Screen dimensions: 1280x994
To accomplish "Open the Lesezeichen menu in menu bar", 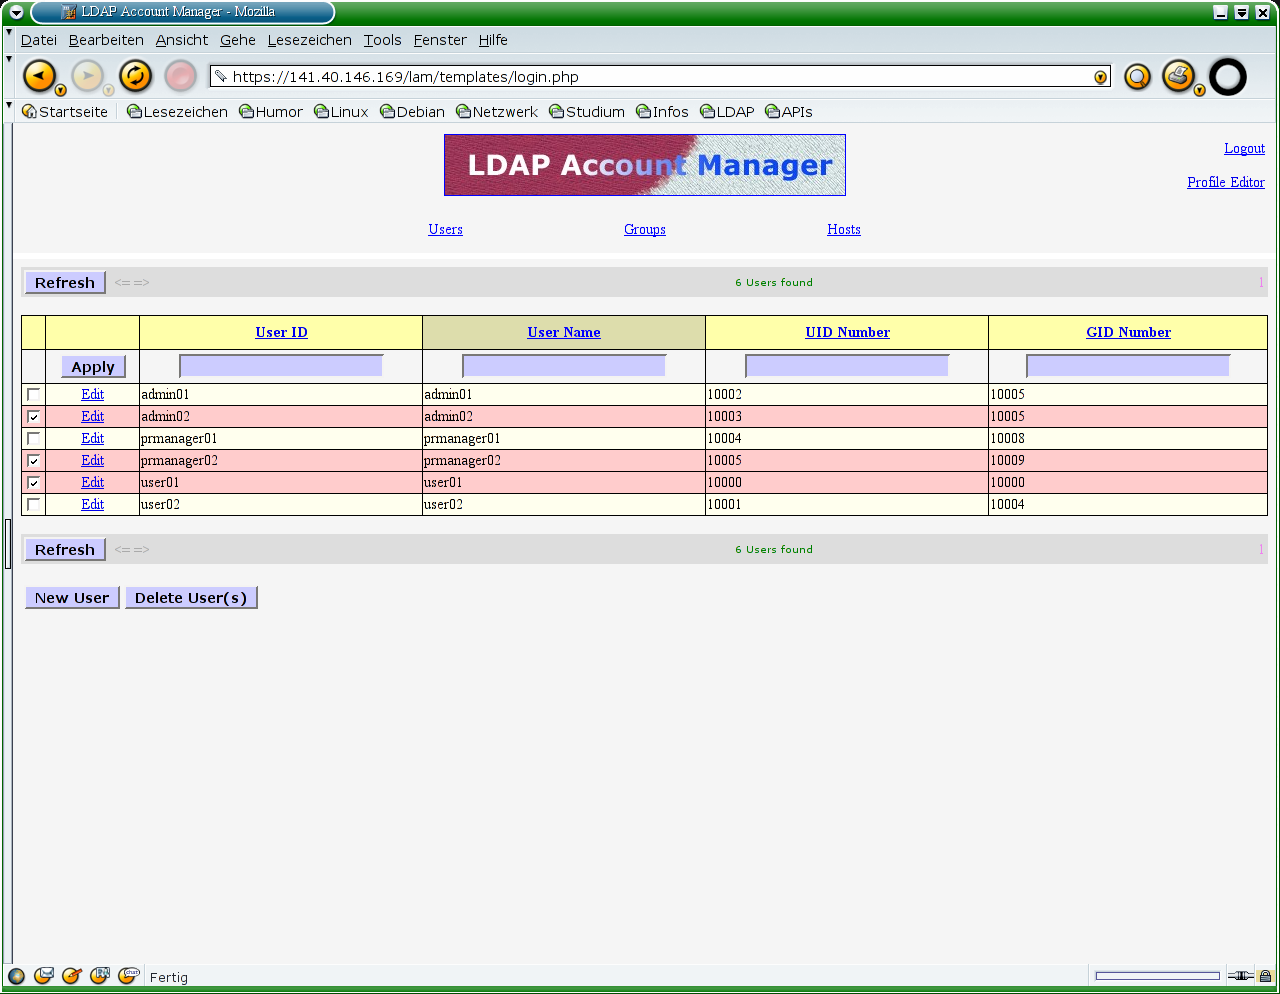I will tap(310, 40).
